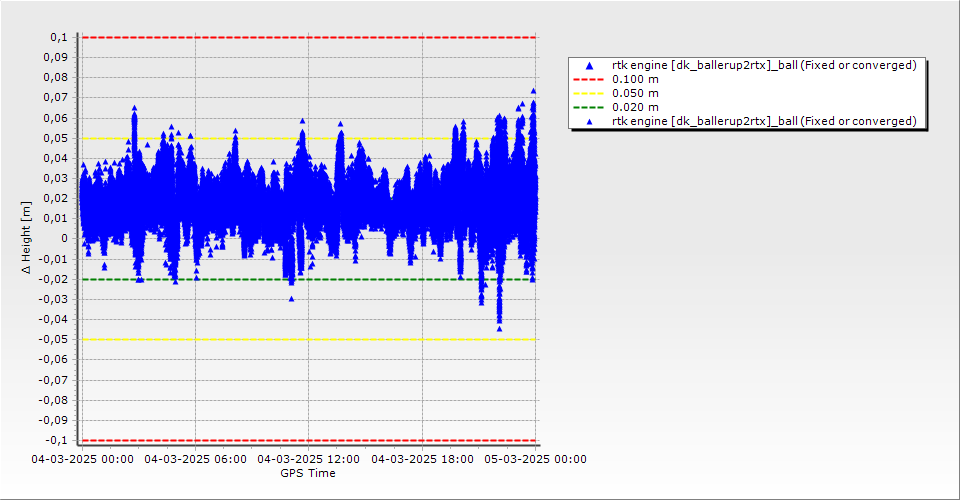Click the '04-03-2025 12:00' time axis label
This screenshot has width=960, height=500.
309,459
